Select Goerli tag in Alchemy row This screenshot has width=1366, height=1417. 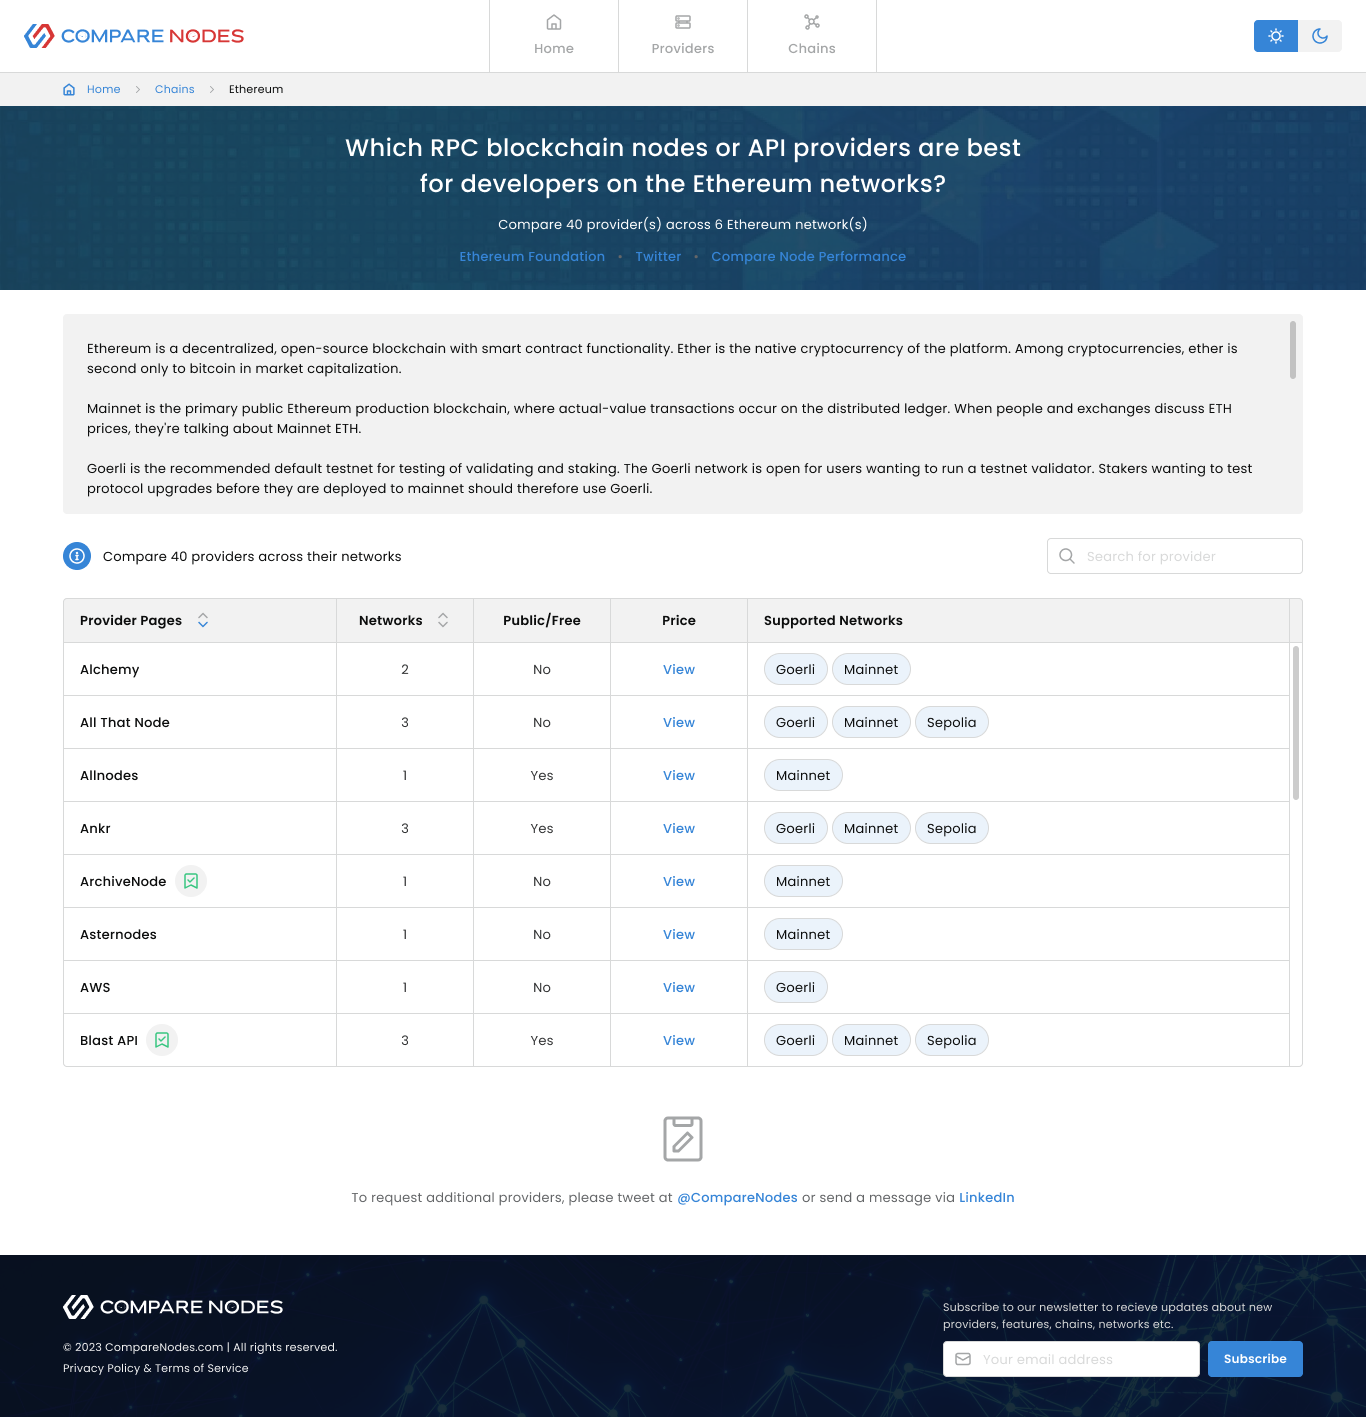(796, 669)
